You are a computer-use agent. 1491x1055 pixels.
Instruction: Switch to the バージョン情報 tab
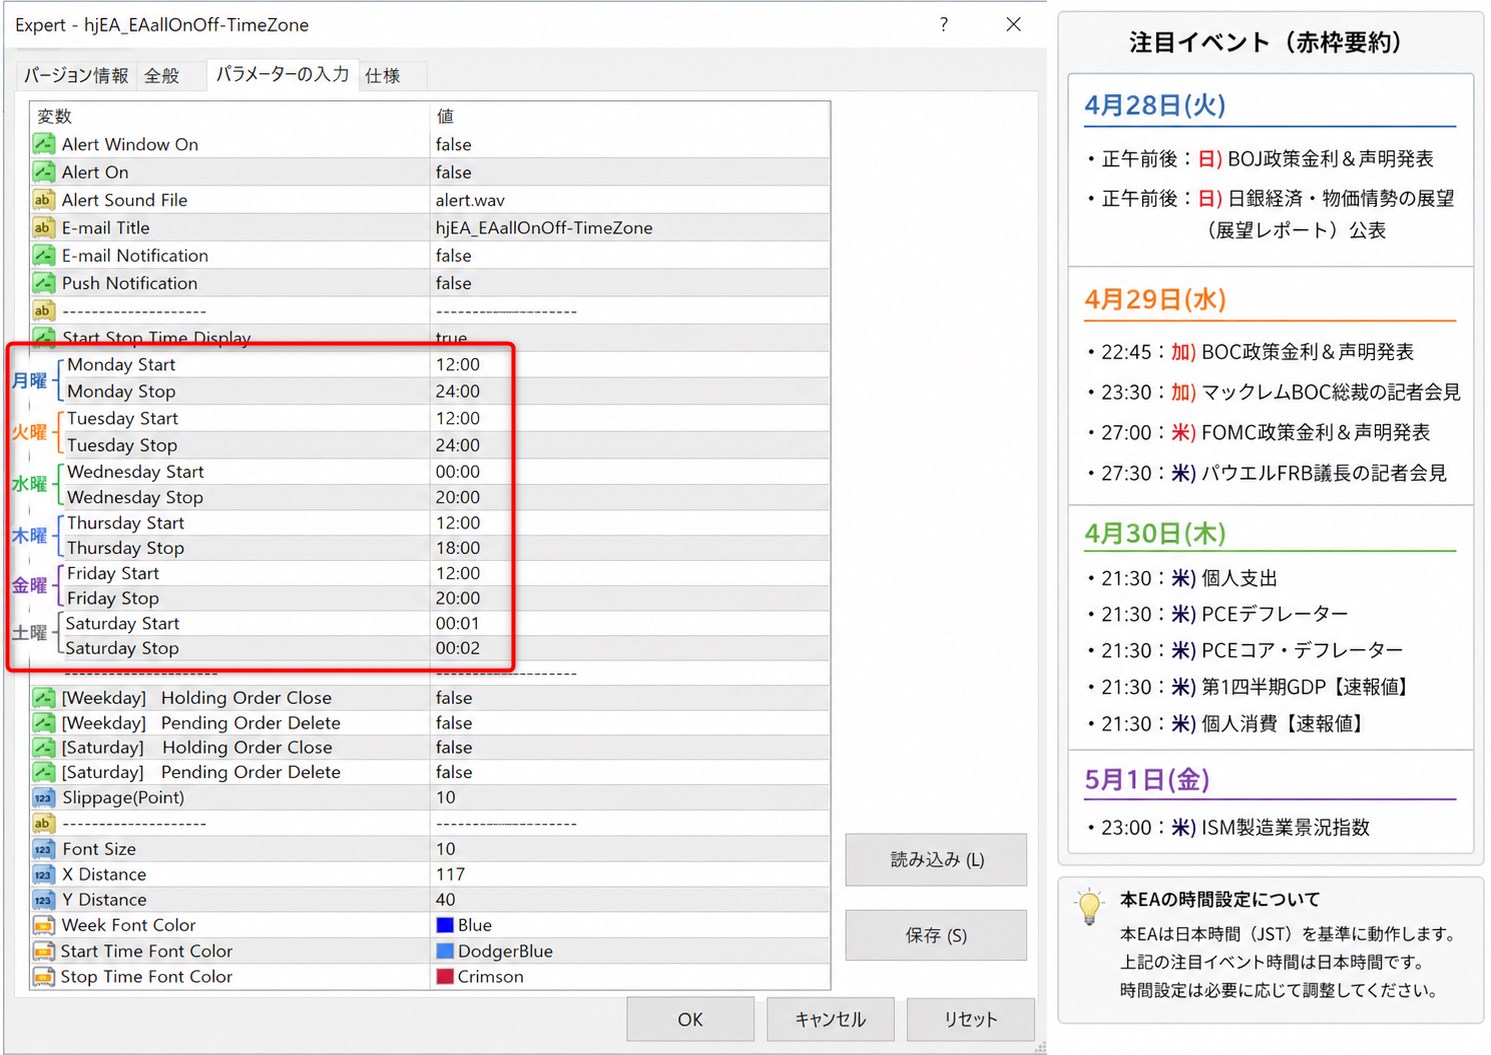(x=76, y=76)
